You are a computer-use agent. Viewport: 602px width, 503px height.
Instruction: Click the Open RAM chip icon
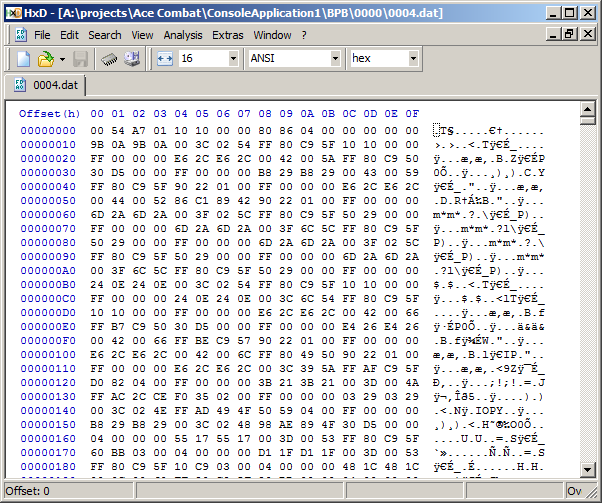(109, 59)
